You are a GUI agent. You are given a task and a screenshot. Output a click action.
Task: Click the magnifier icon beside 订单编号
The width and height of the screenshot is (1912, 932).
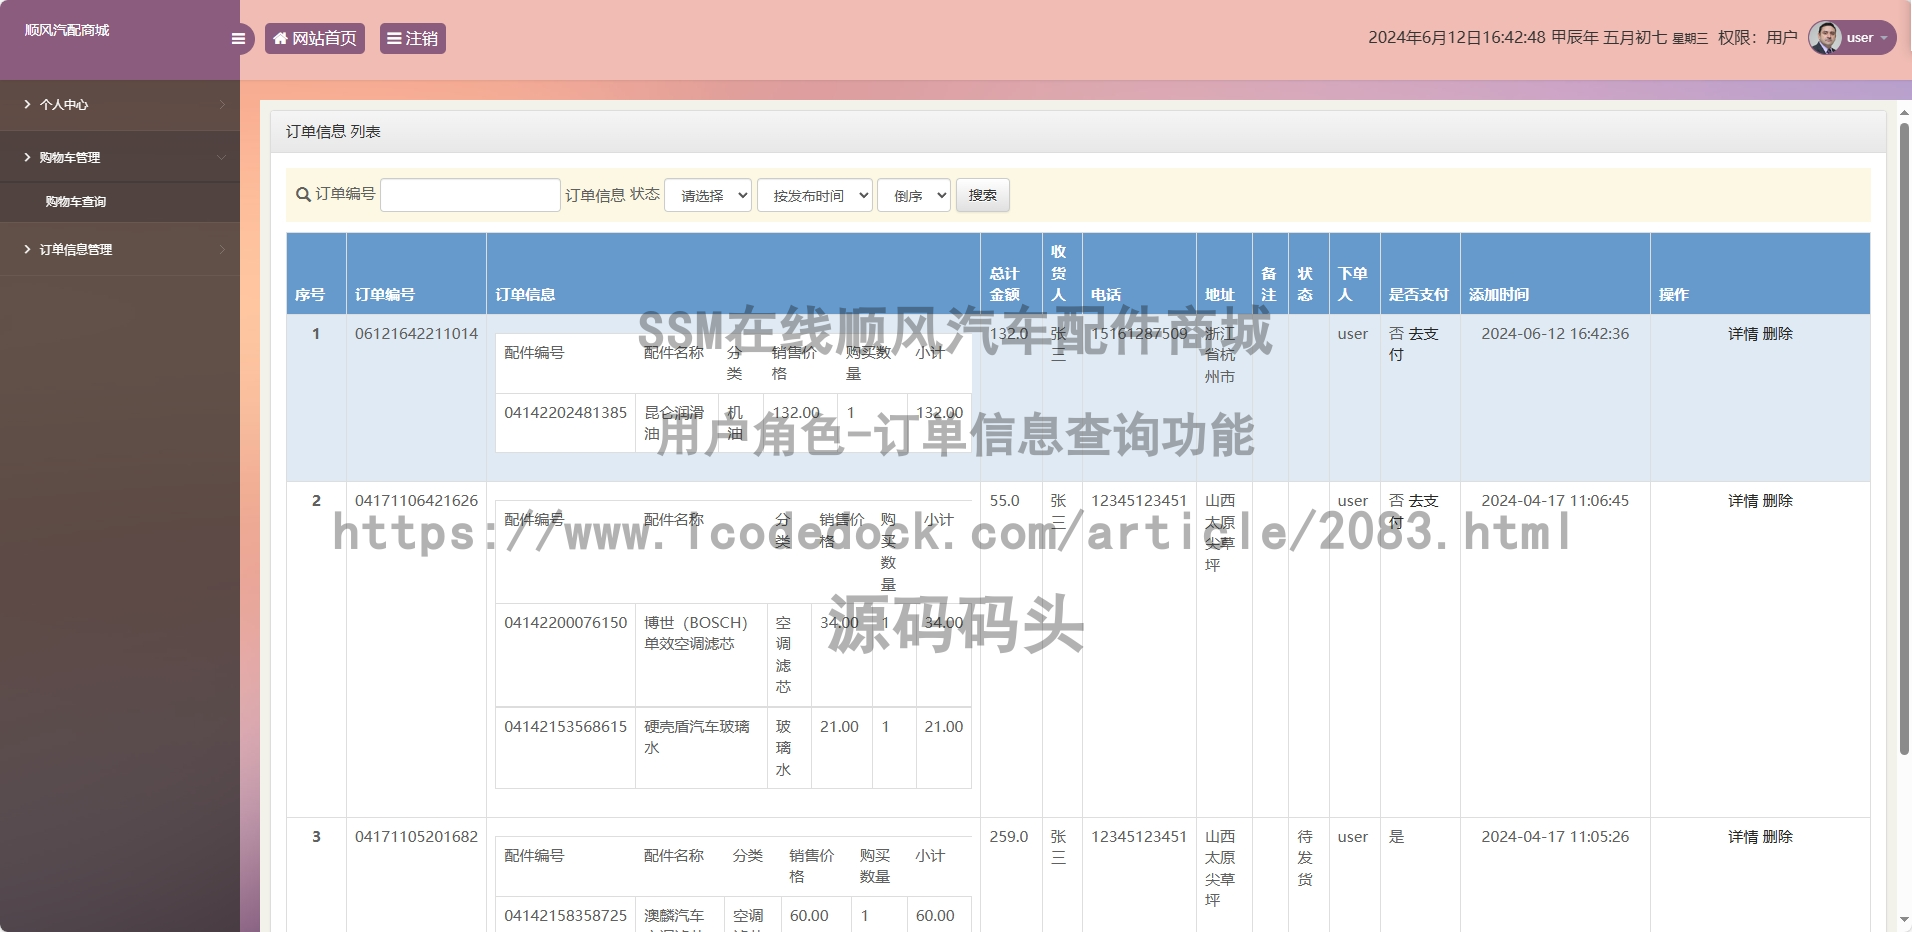coord(303,195)
